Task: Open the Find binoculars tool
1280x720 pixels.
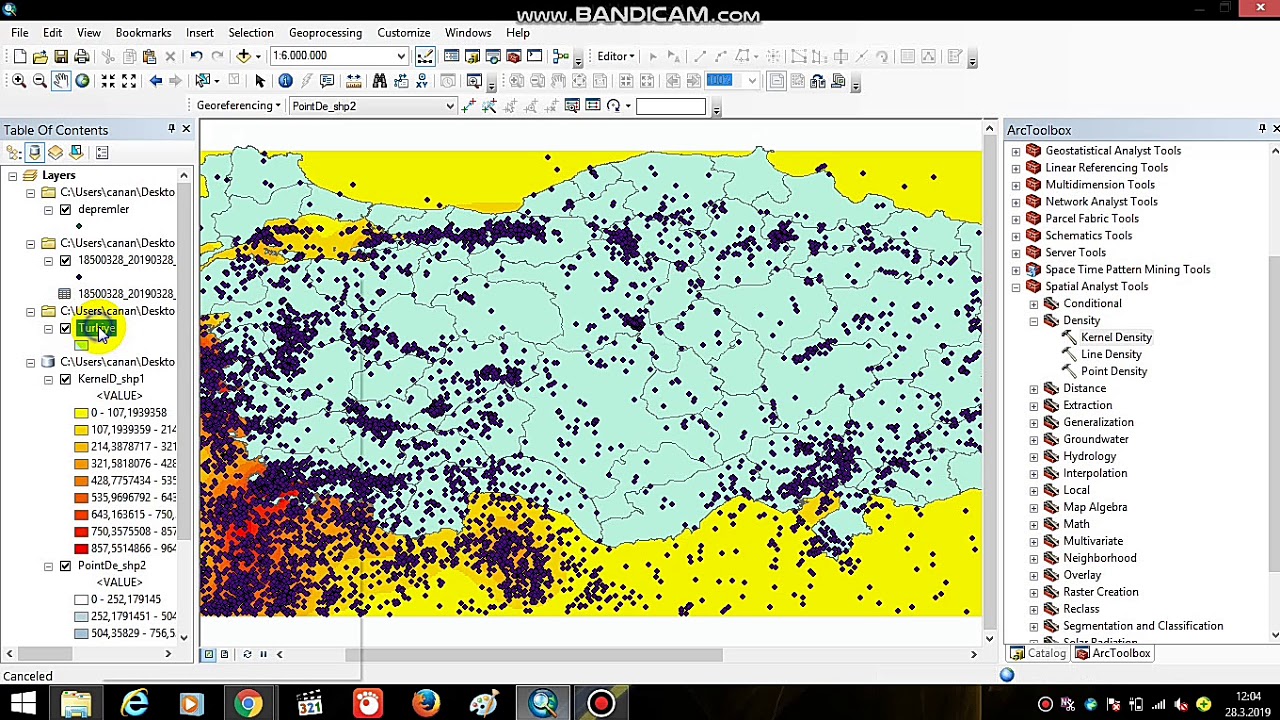Action: (379, 81)
